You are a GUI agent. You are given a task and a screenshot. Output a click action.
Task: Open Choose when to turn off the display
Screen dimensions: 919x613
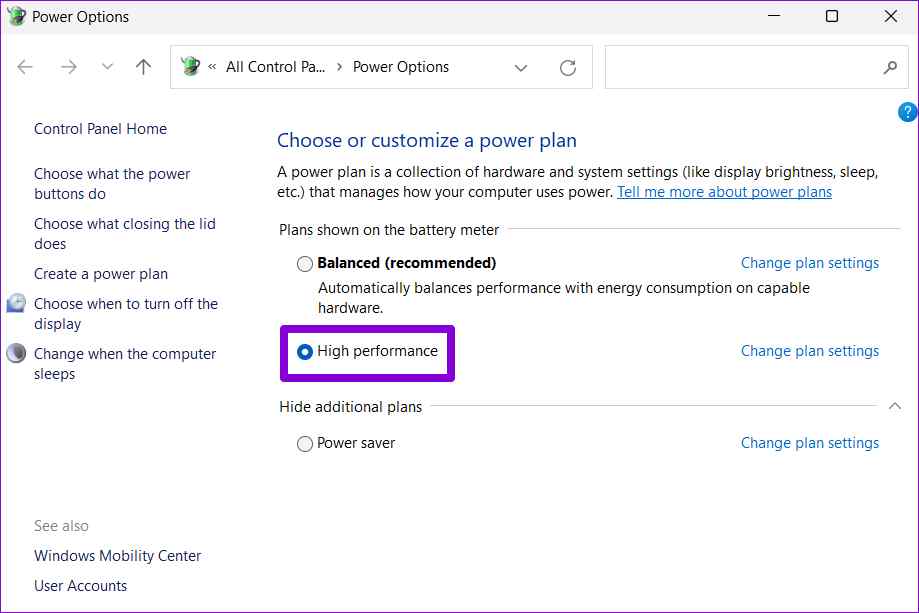(x=126, y=314)
